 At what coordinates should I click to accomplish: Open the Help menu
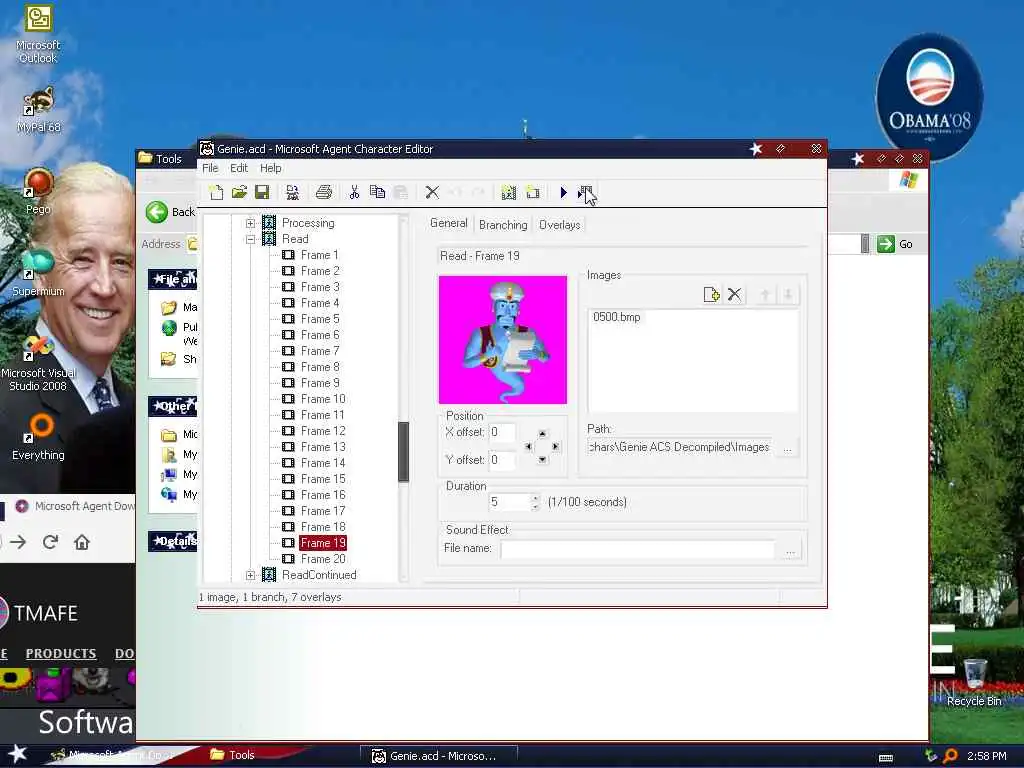(x=270, y=168)
